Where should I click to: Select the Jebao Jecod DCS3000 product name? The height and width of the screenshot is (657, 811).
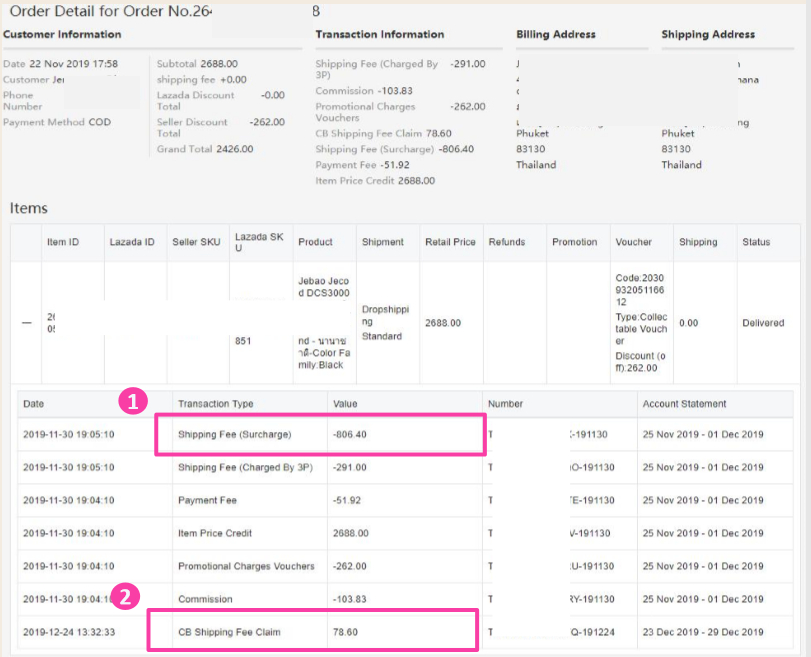pos(323,287)
